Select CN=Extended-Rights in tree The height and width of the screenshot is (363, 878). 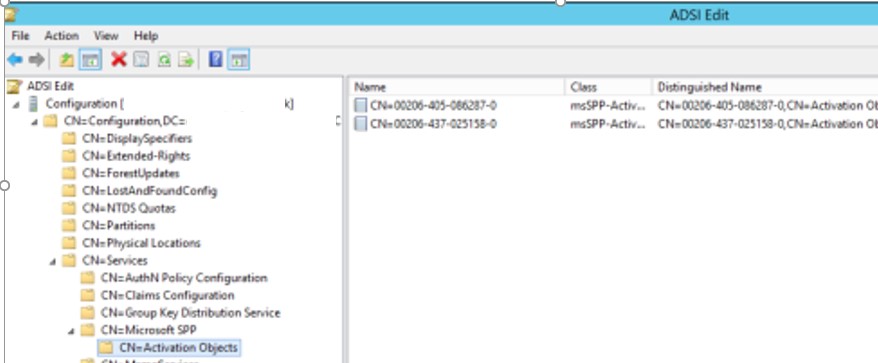(x=136, y=156)
